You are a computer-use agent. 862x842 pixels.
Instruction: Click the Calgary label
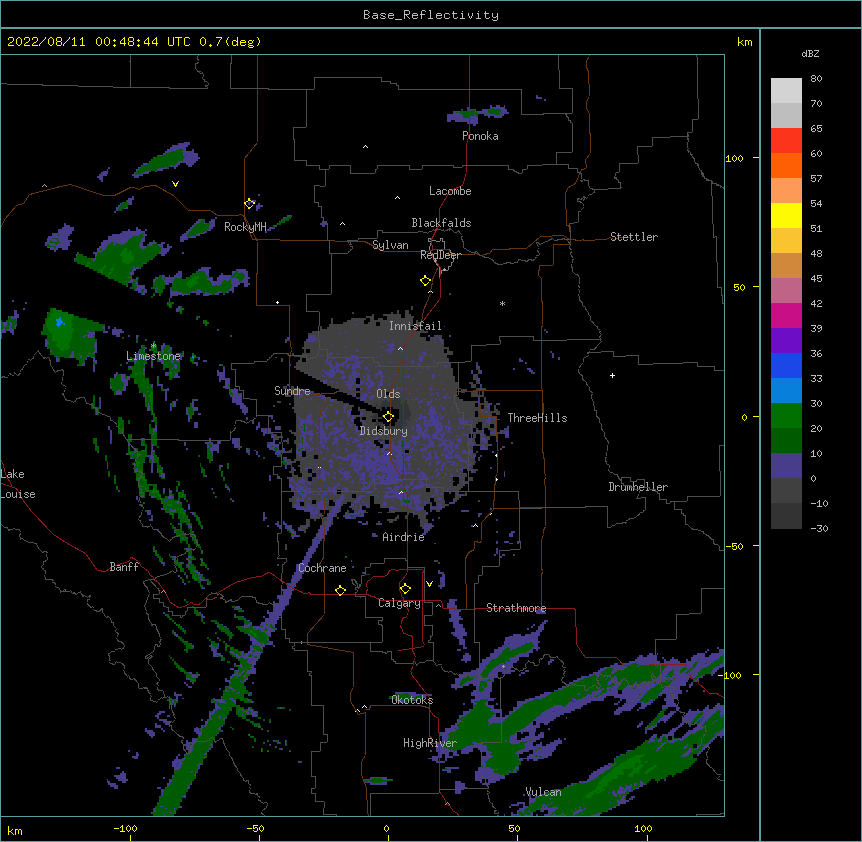399,603
